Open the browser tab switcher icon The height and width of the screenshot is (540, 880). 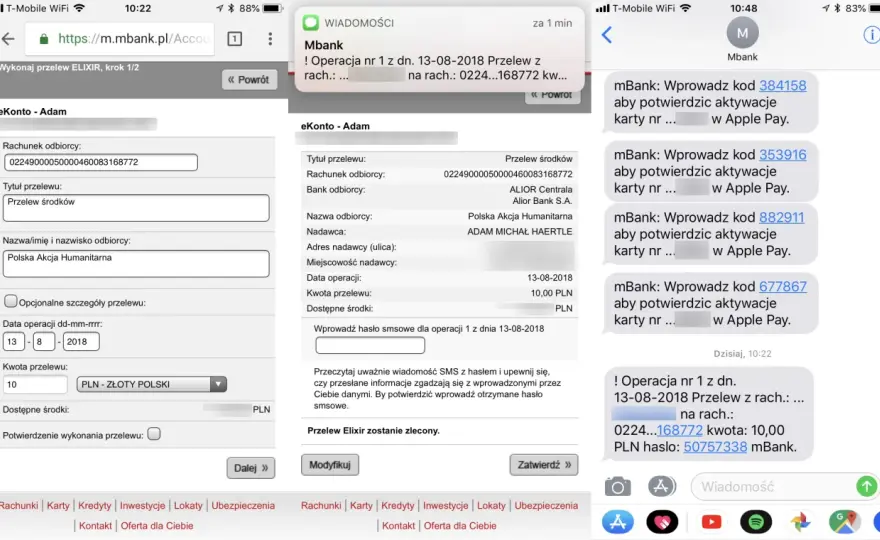(x=235, y=39)
